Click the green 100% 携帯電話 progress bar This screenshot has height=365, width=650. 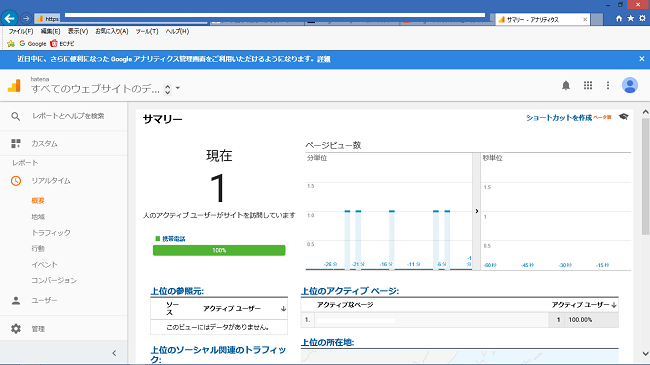(x=219, y=250)
